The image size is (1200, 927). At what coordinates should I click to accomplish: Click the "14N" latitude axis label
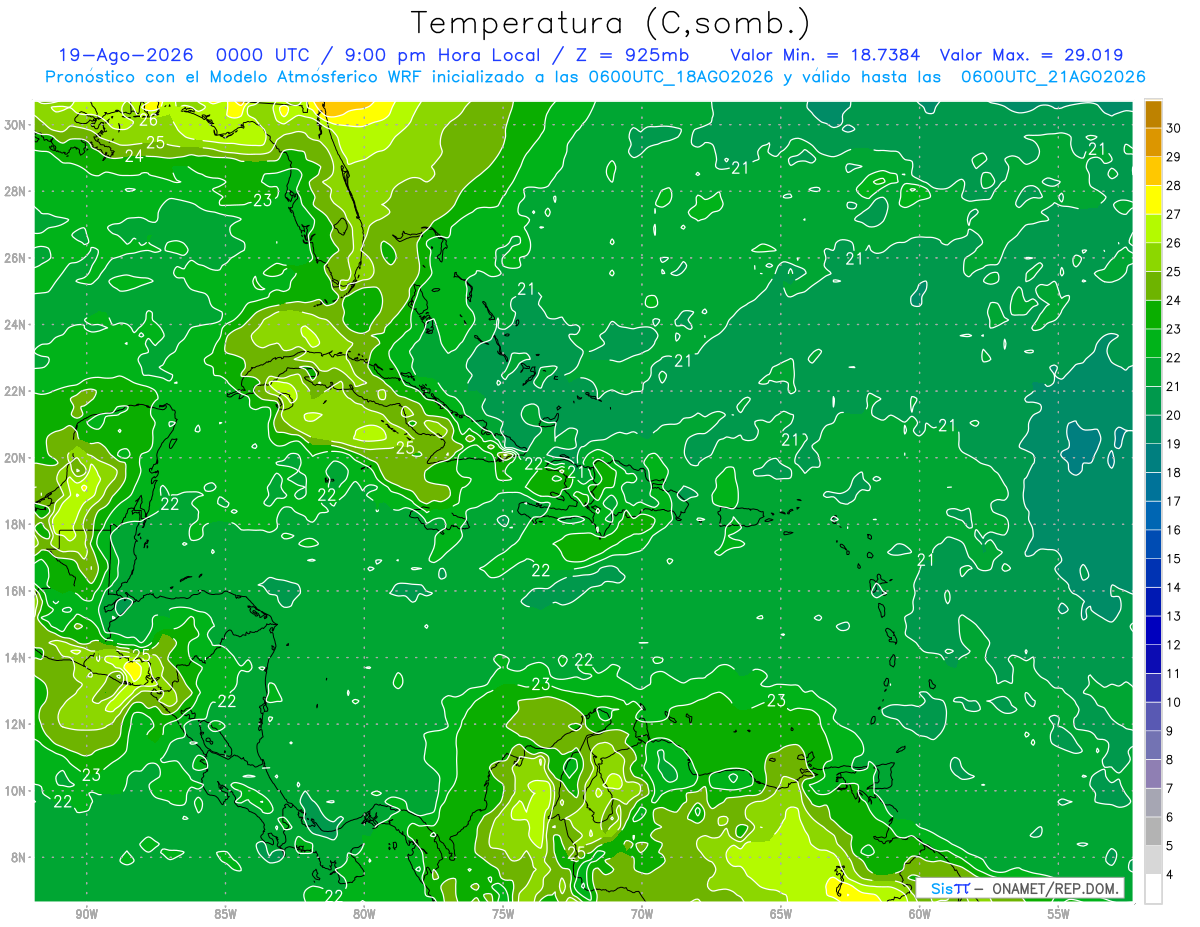point(17,658)
